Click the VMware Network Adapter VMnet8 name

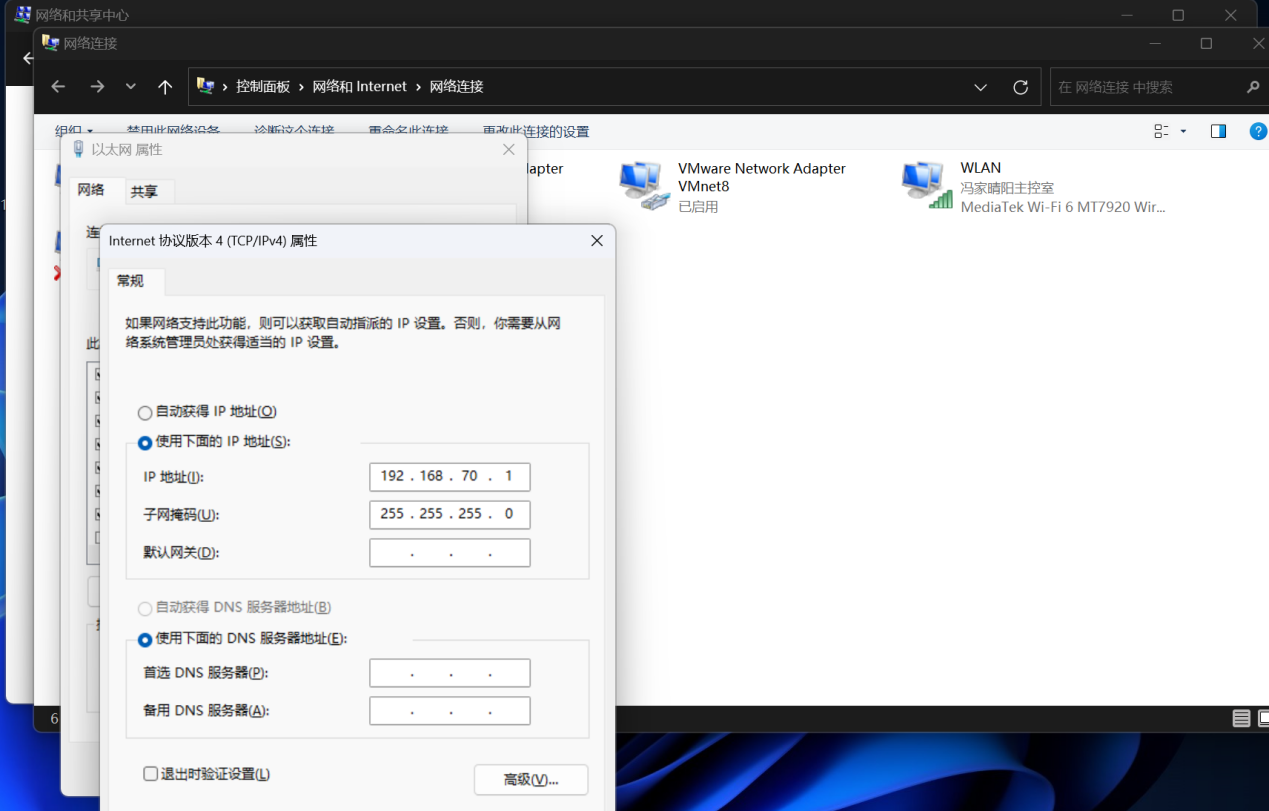pyautogui.click(x=762, y=177)
